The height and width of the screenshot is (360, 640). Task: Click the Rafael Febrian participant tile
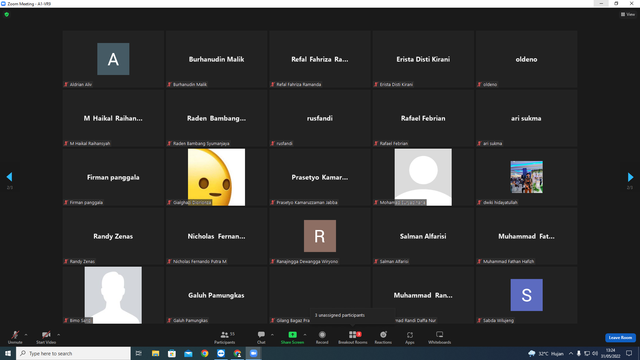click(423, 118)
